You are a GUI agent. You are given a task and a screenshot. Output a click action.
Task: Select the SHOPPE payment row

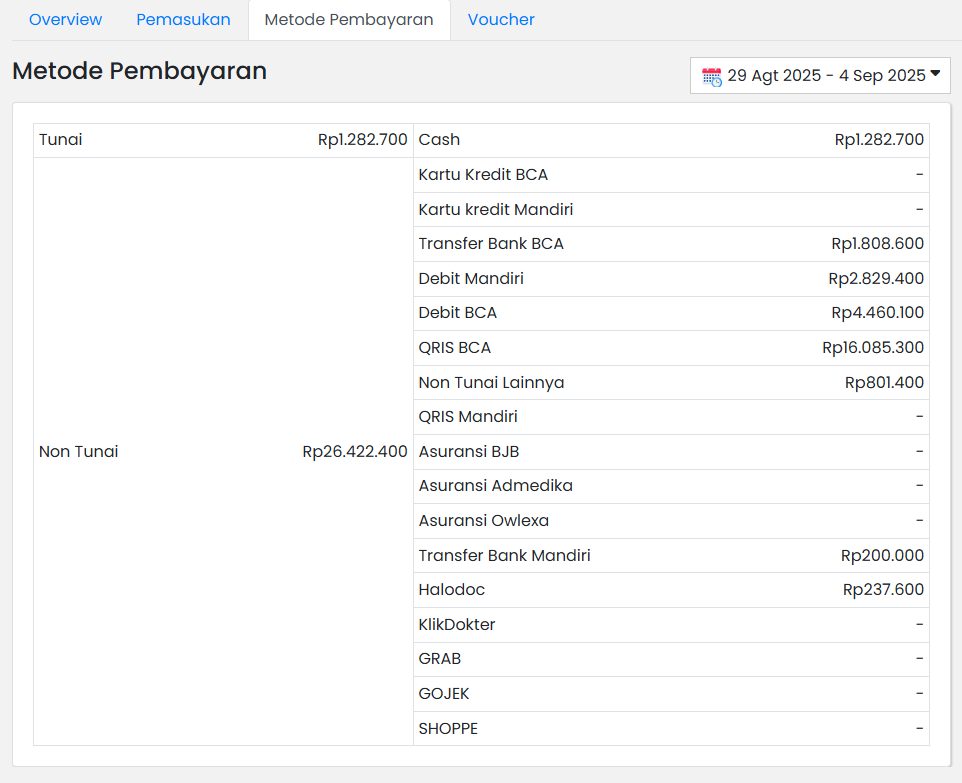pos(448,729)
